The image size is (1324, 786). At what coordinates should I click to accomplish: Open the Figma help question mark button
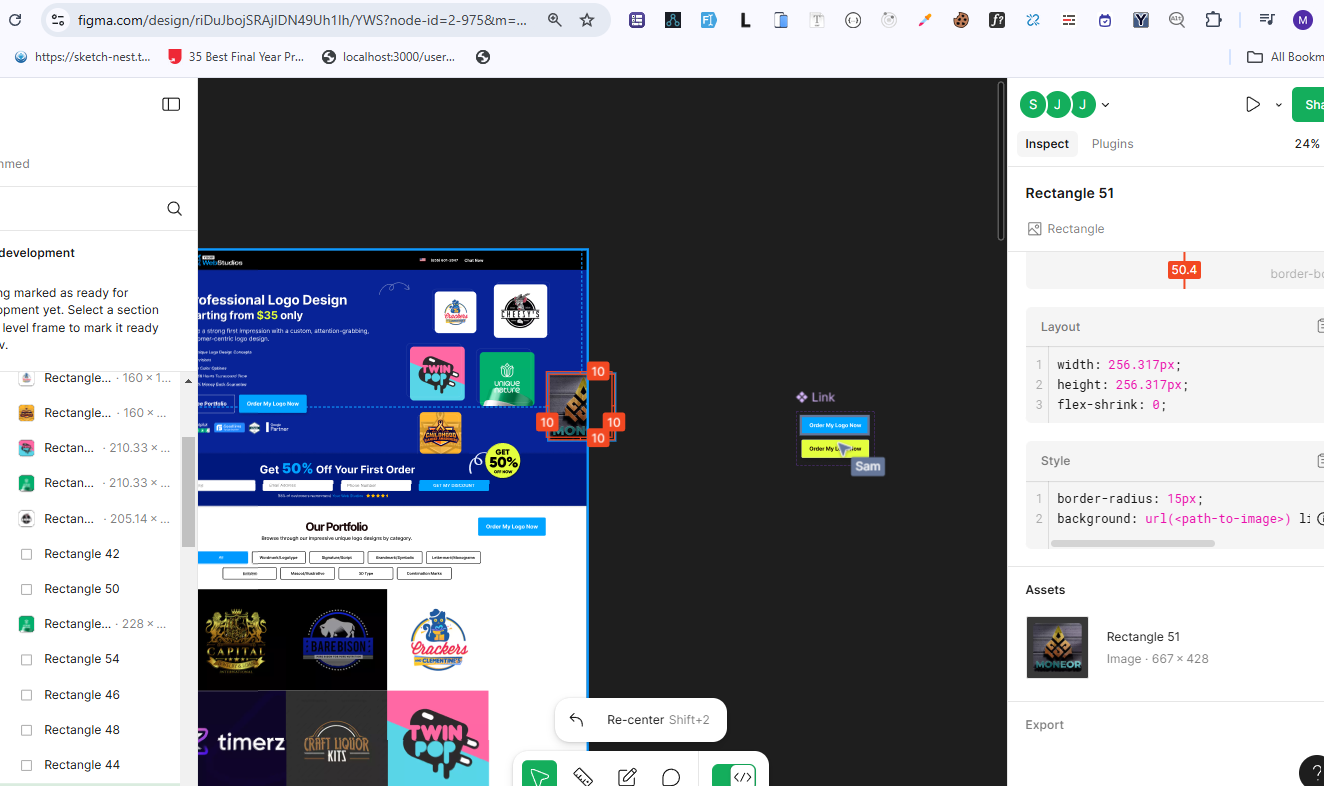coord(1315,772)
